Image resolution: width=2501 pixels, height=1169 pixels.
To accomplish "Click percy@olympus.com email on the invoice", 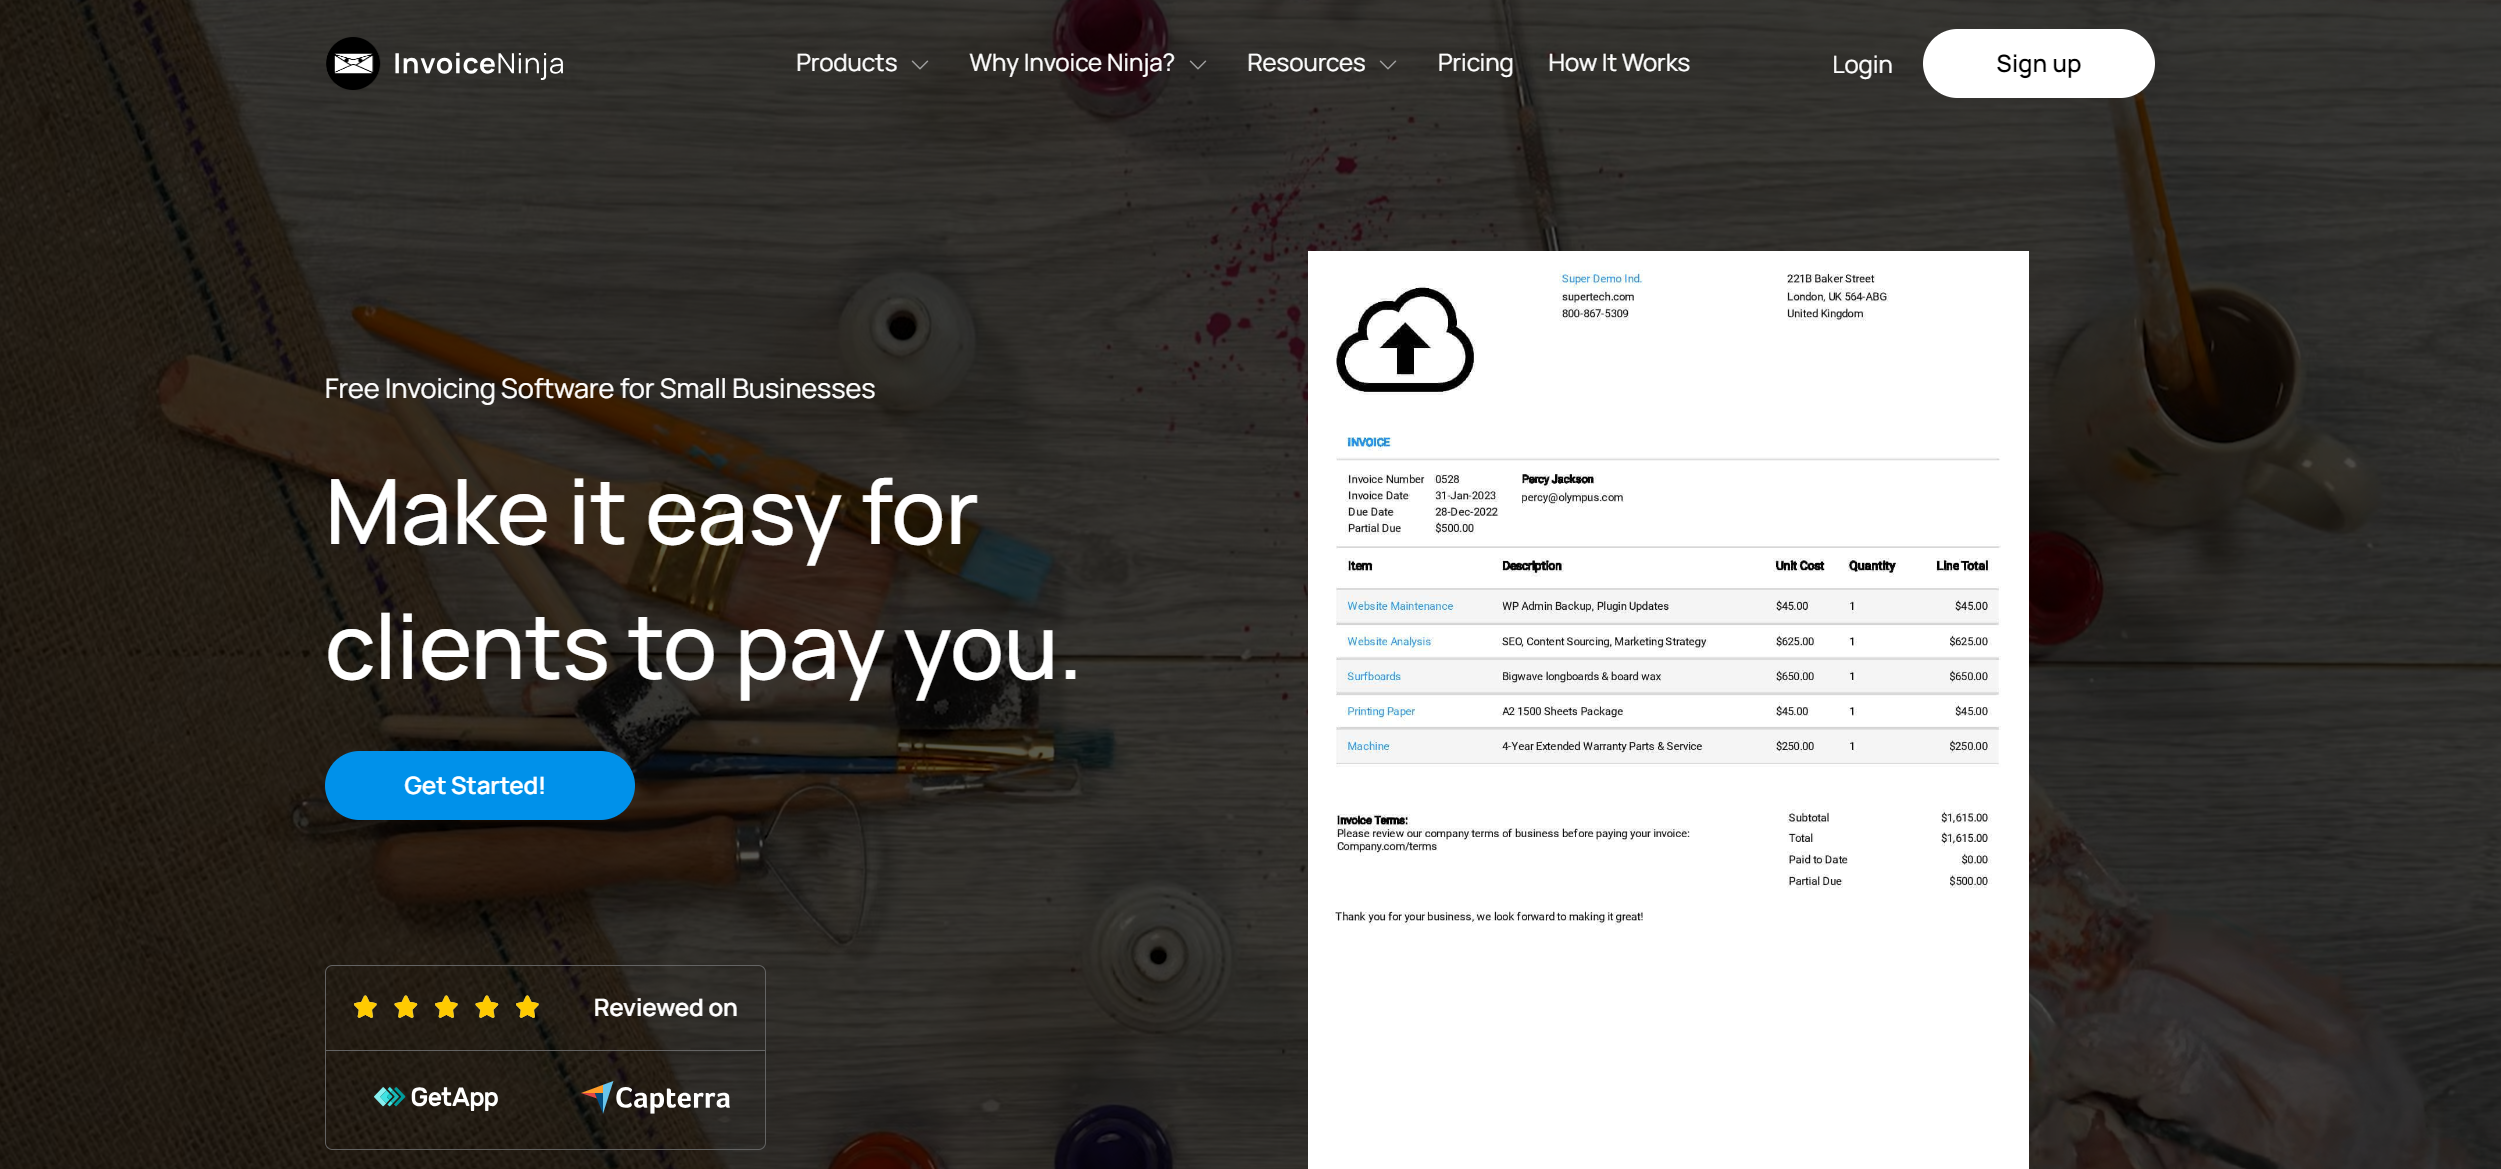I will (x=1571, y=497).
